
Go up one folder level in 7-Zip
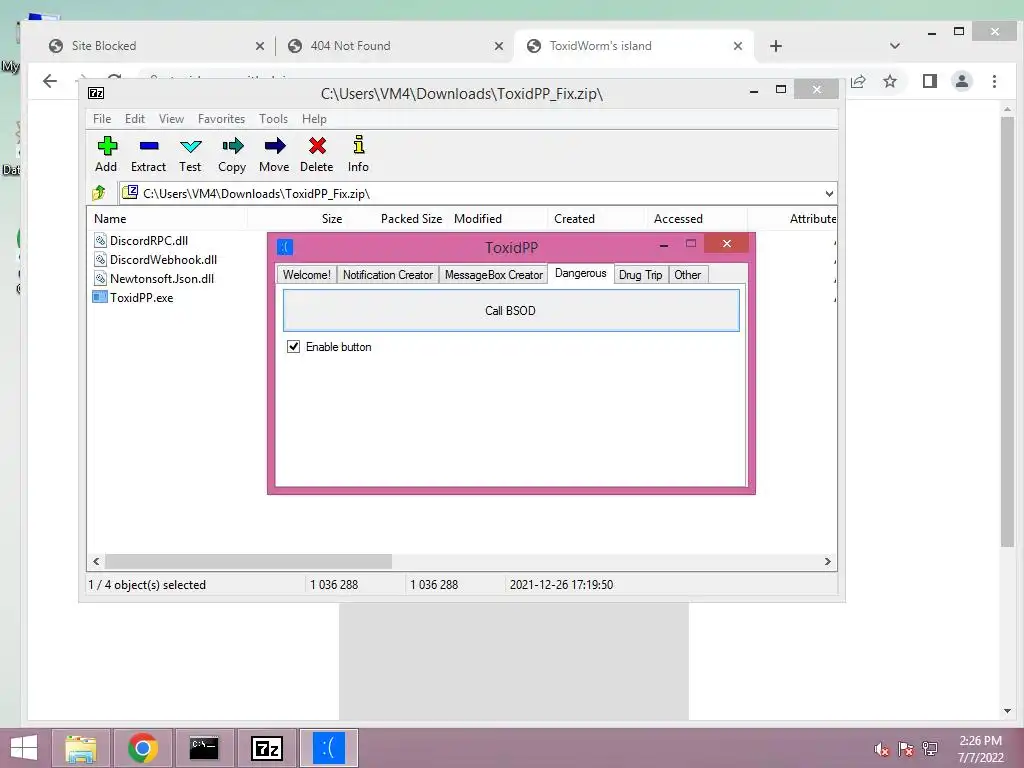(99, 193)
